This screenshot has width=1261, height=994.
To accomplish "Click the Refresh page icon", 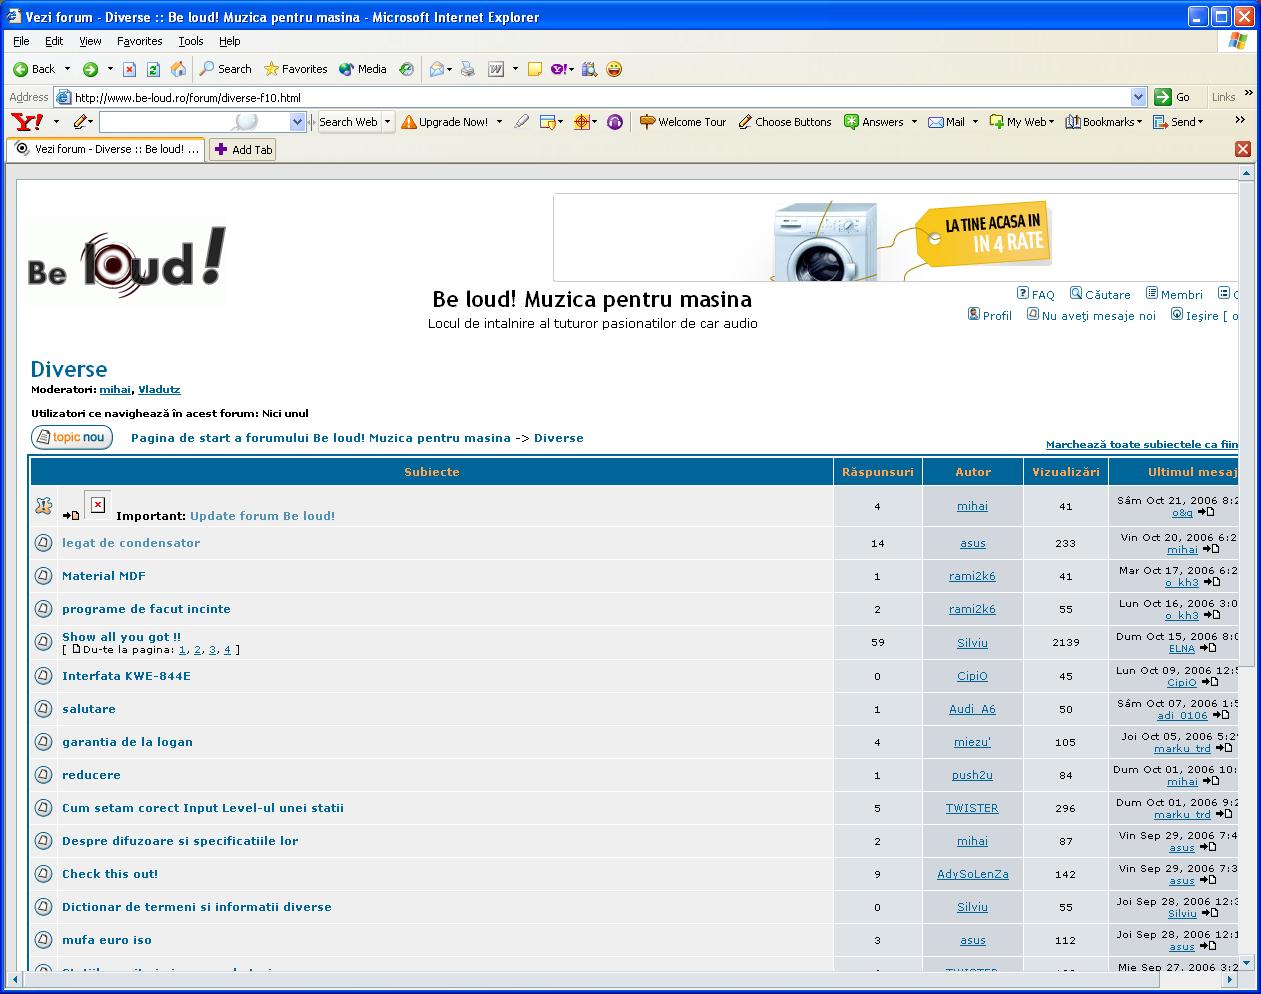I will [x=153, y=69].
